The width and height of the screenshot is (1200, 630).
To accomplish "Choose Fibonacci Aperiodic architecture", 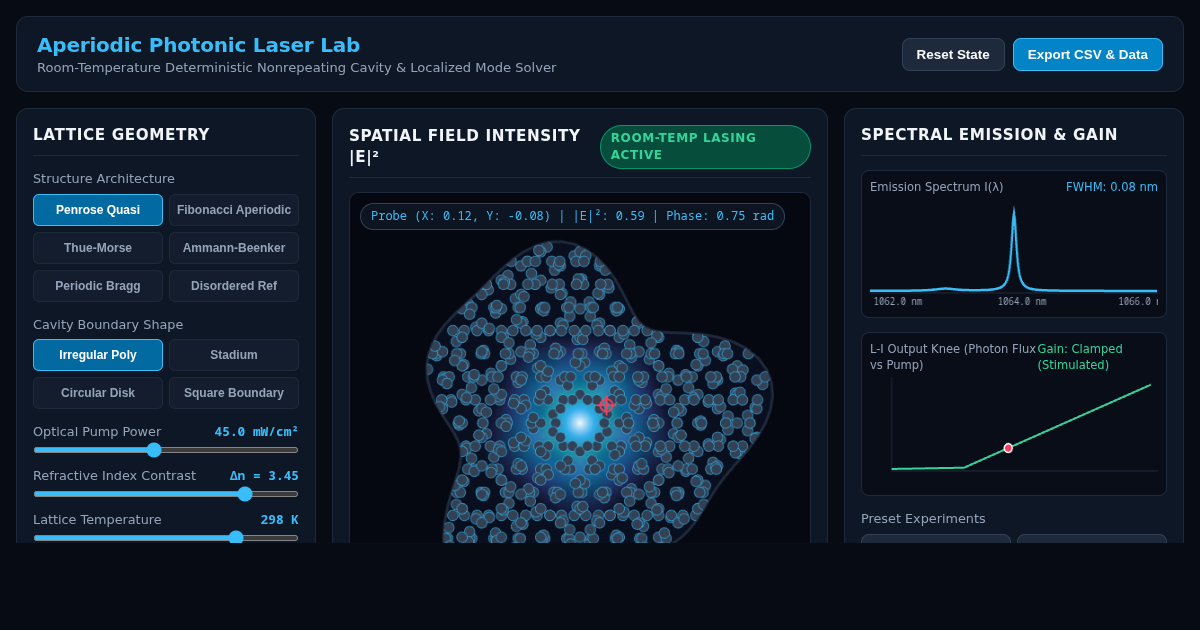I will point(234,210).
